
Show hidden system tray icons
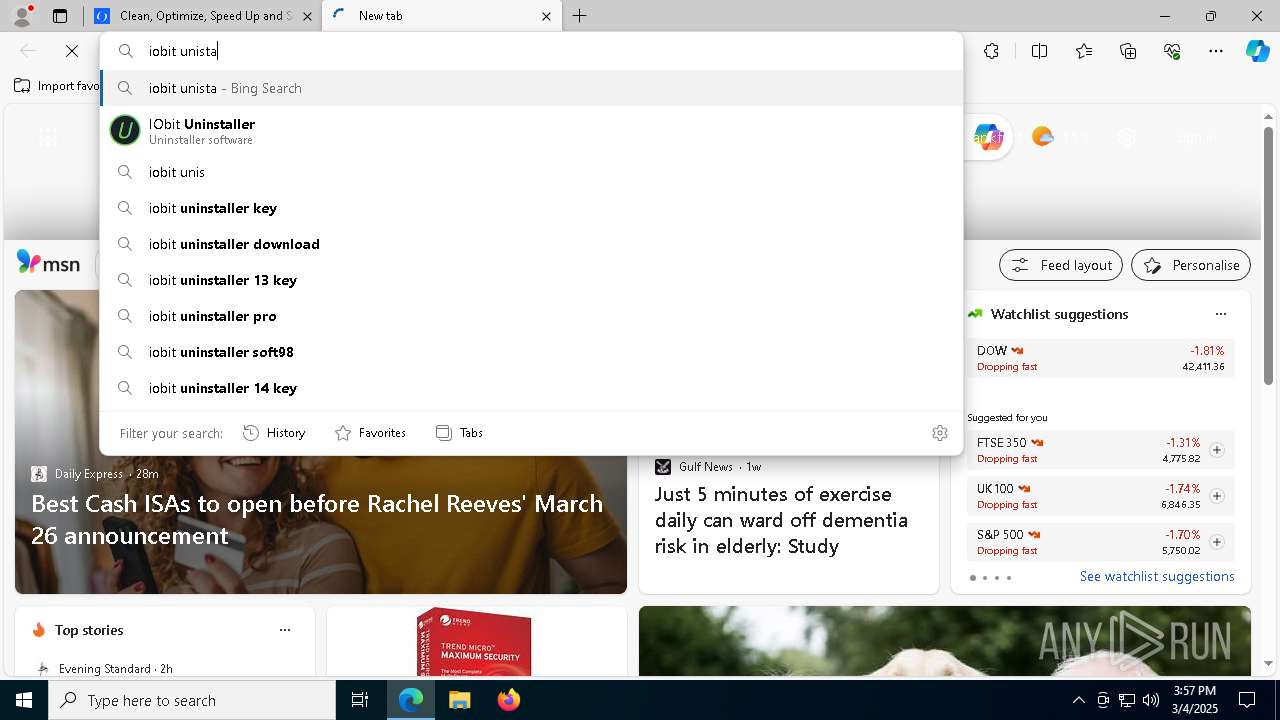tap(1078, 700)
